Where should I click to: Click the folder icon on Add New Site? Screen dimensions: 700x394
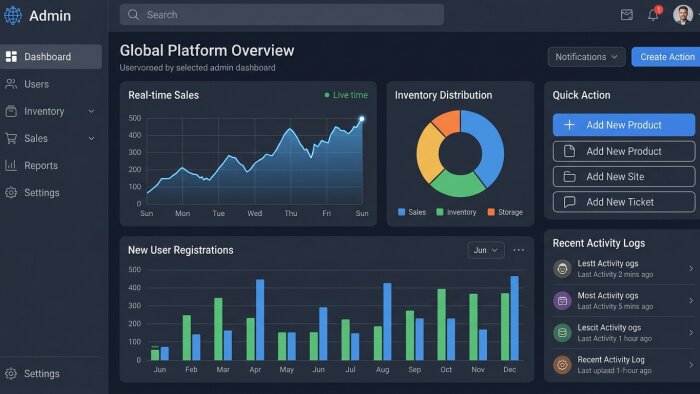pyautogui.click(x=569, y=177)
